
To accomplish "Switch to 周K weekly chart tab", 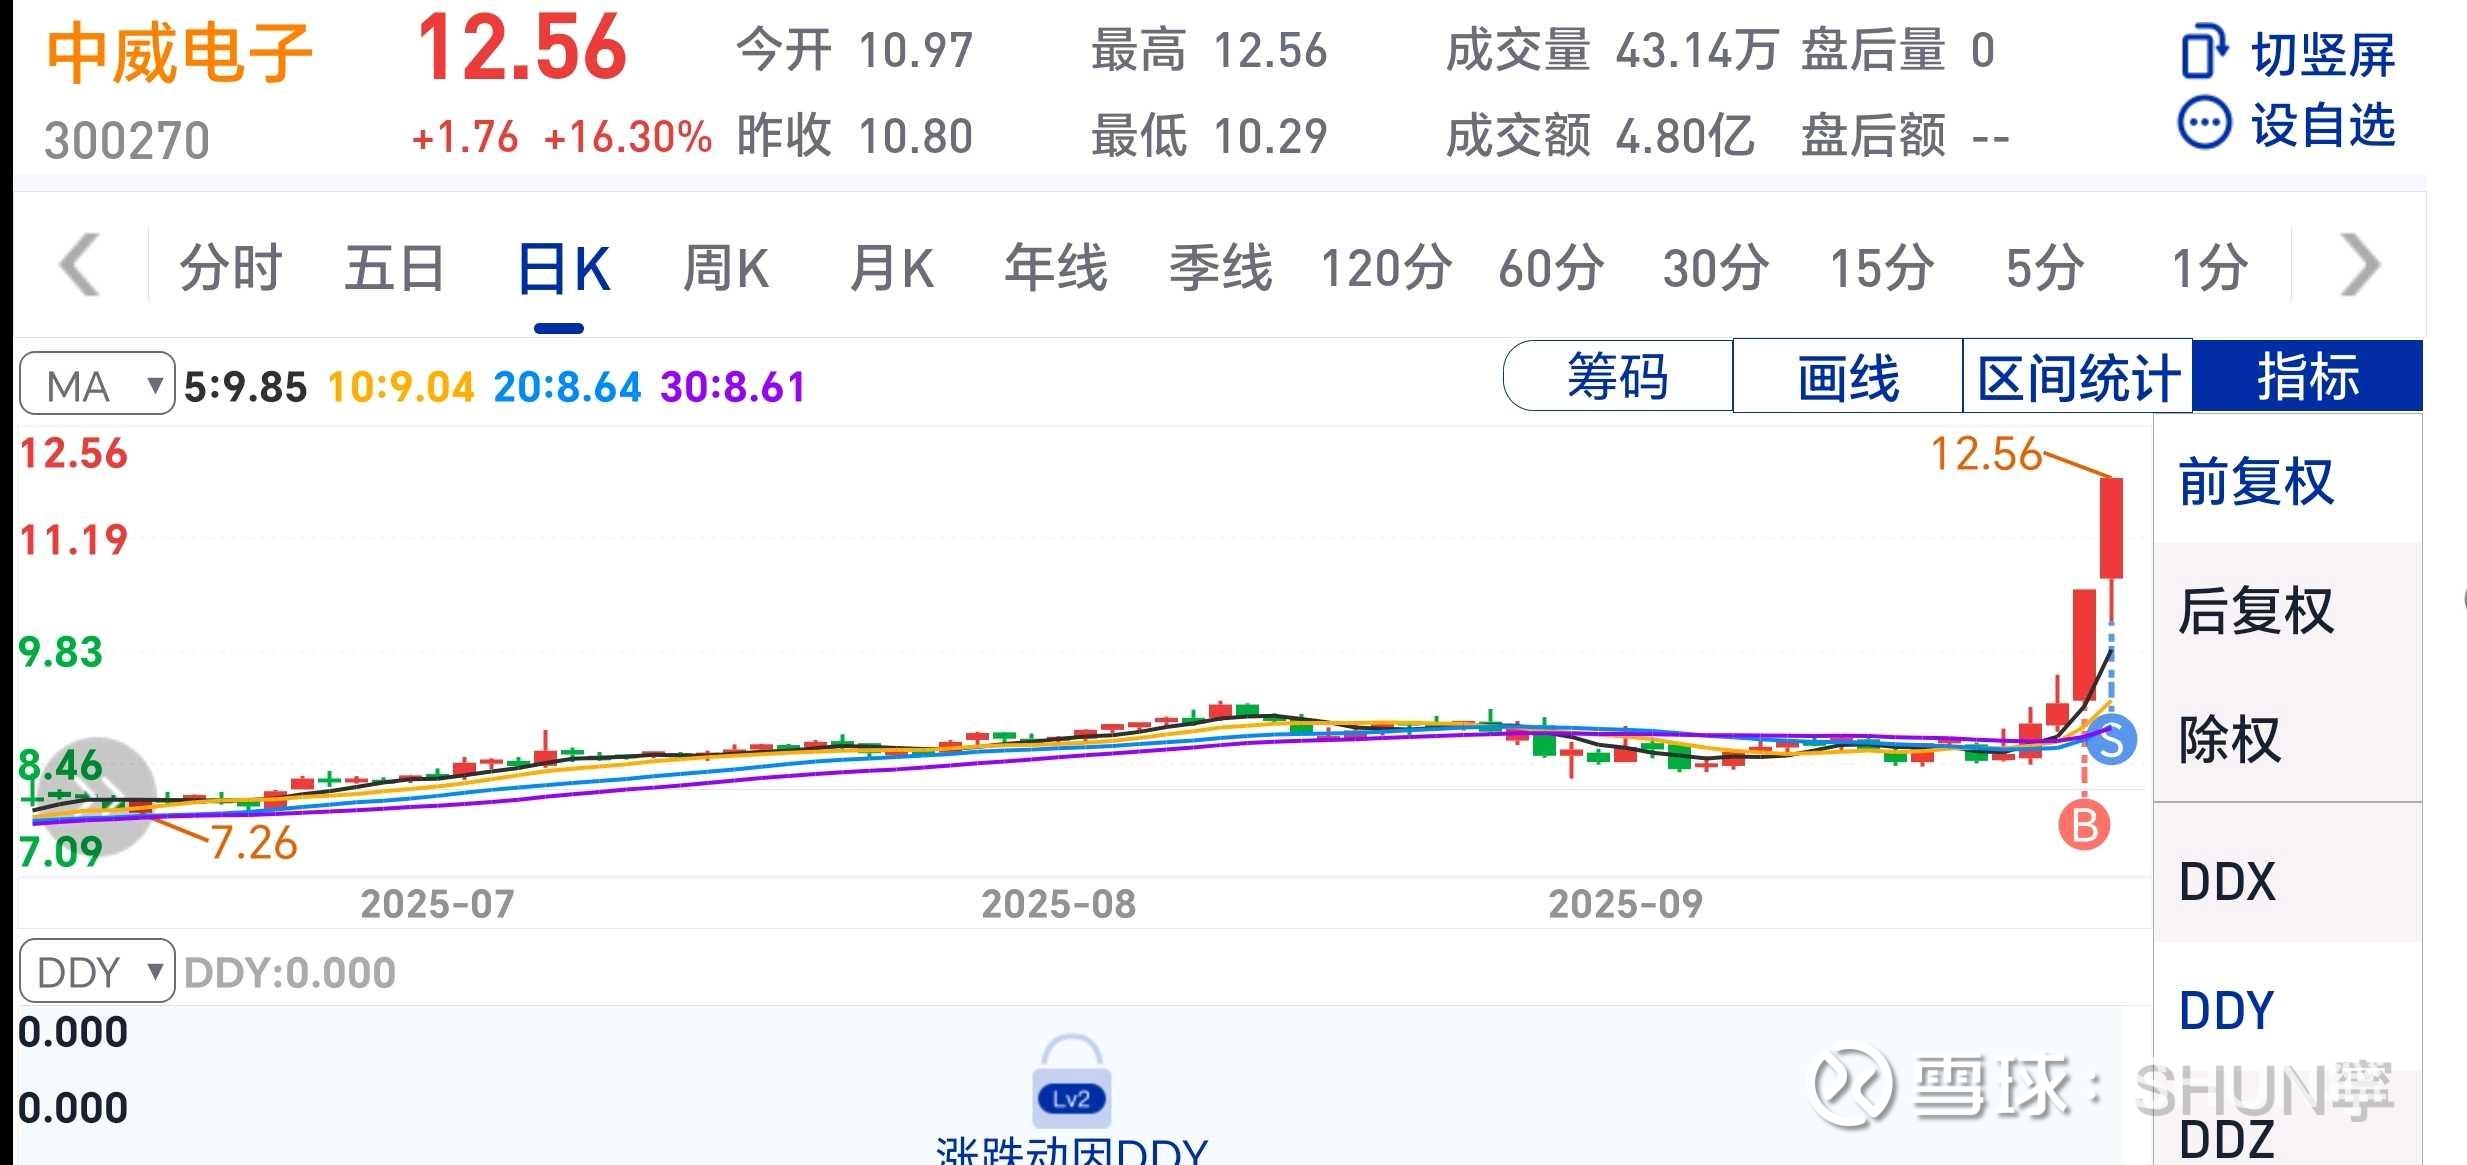I will click(726, 268).
